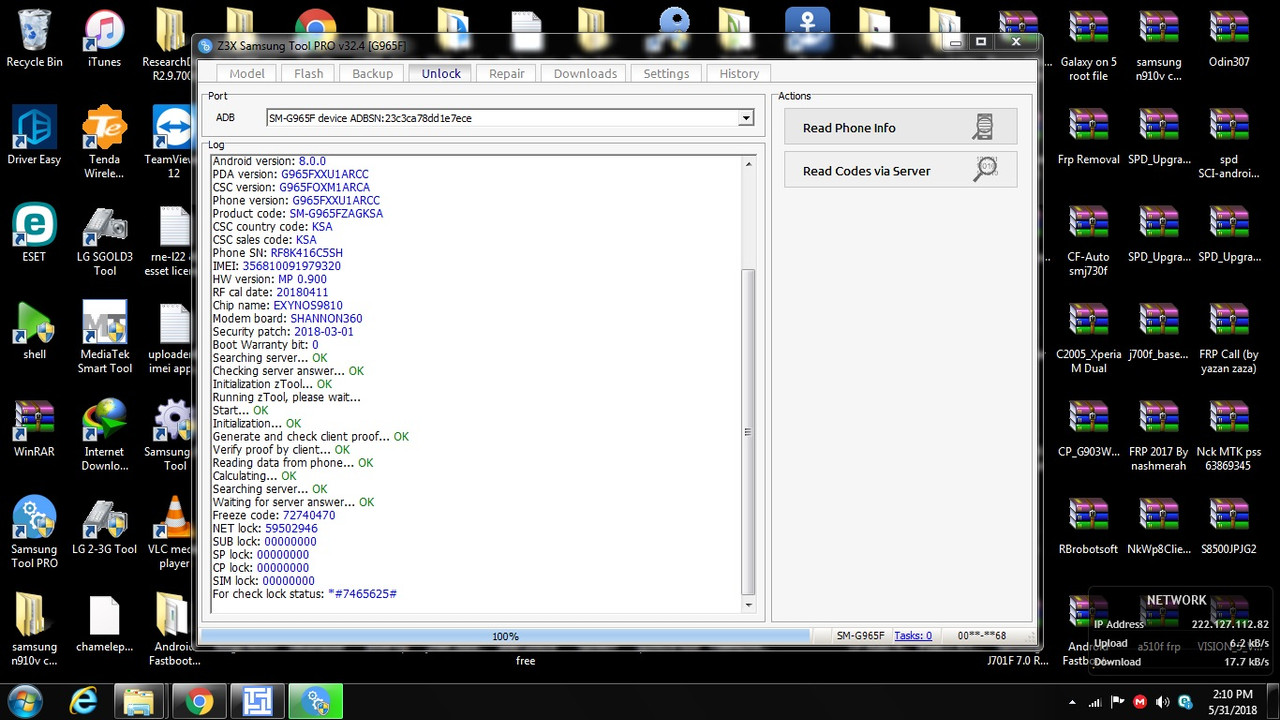
Task: Open Internet Explorer from the taskbar
Action: pos(83,701)
